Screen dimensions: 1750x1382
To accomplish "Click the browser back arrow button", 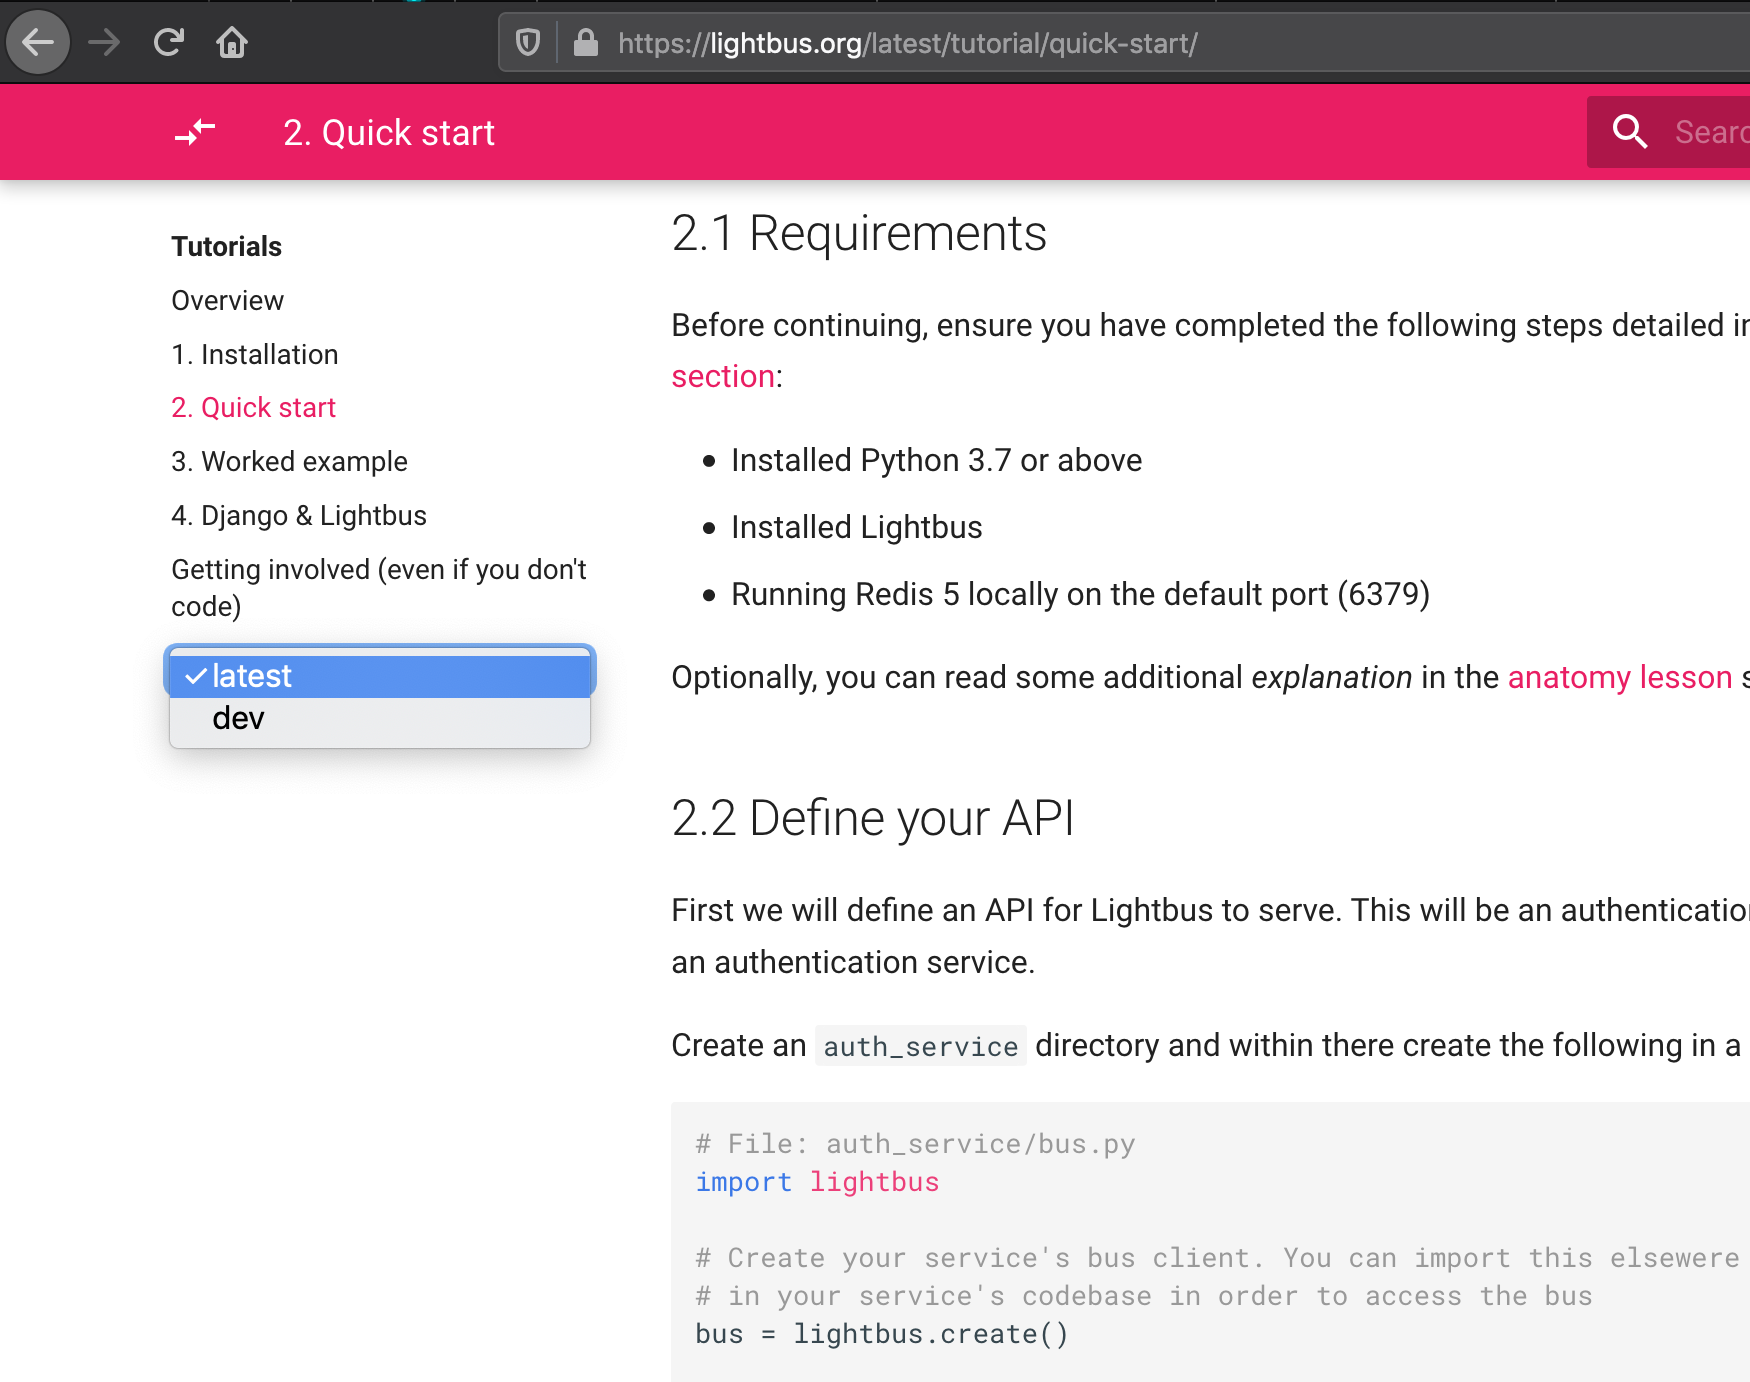I will coord(38,42).
